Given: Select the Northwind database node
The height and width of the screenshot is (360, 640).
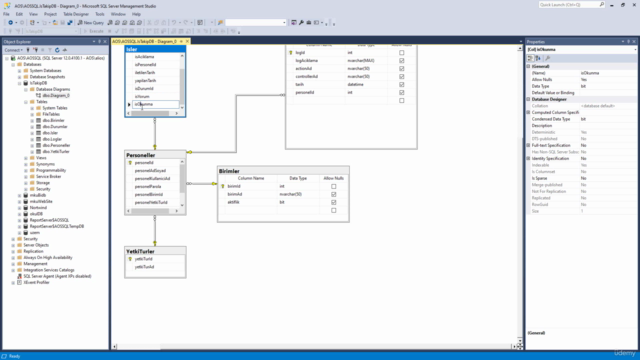Looking at the screenshot, I should click(x=38, y=208).
